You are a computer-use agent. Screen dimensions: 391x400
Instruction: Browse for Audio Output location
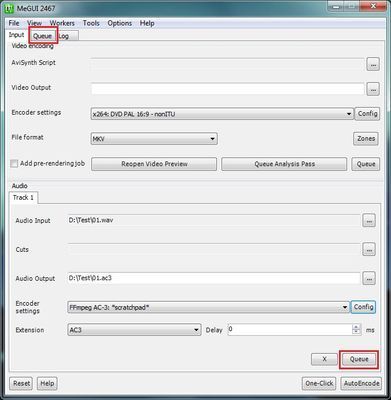(x=369, y=279)
